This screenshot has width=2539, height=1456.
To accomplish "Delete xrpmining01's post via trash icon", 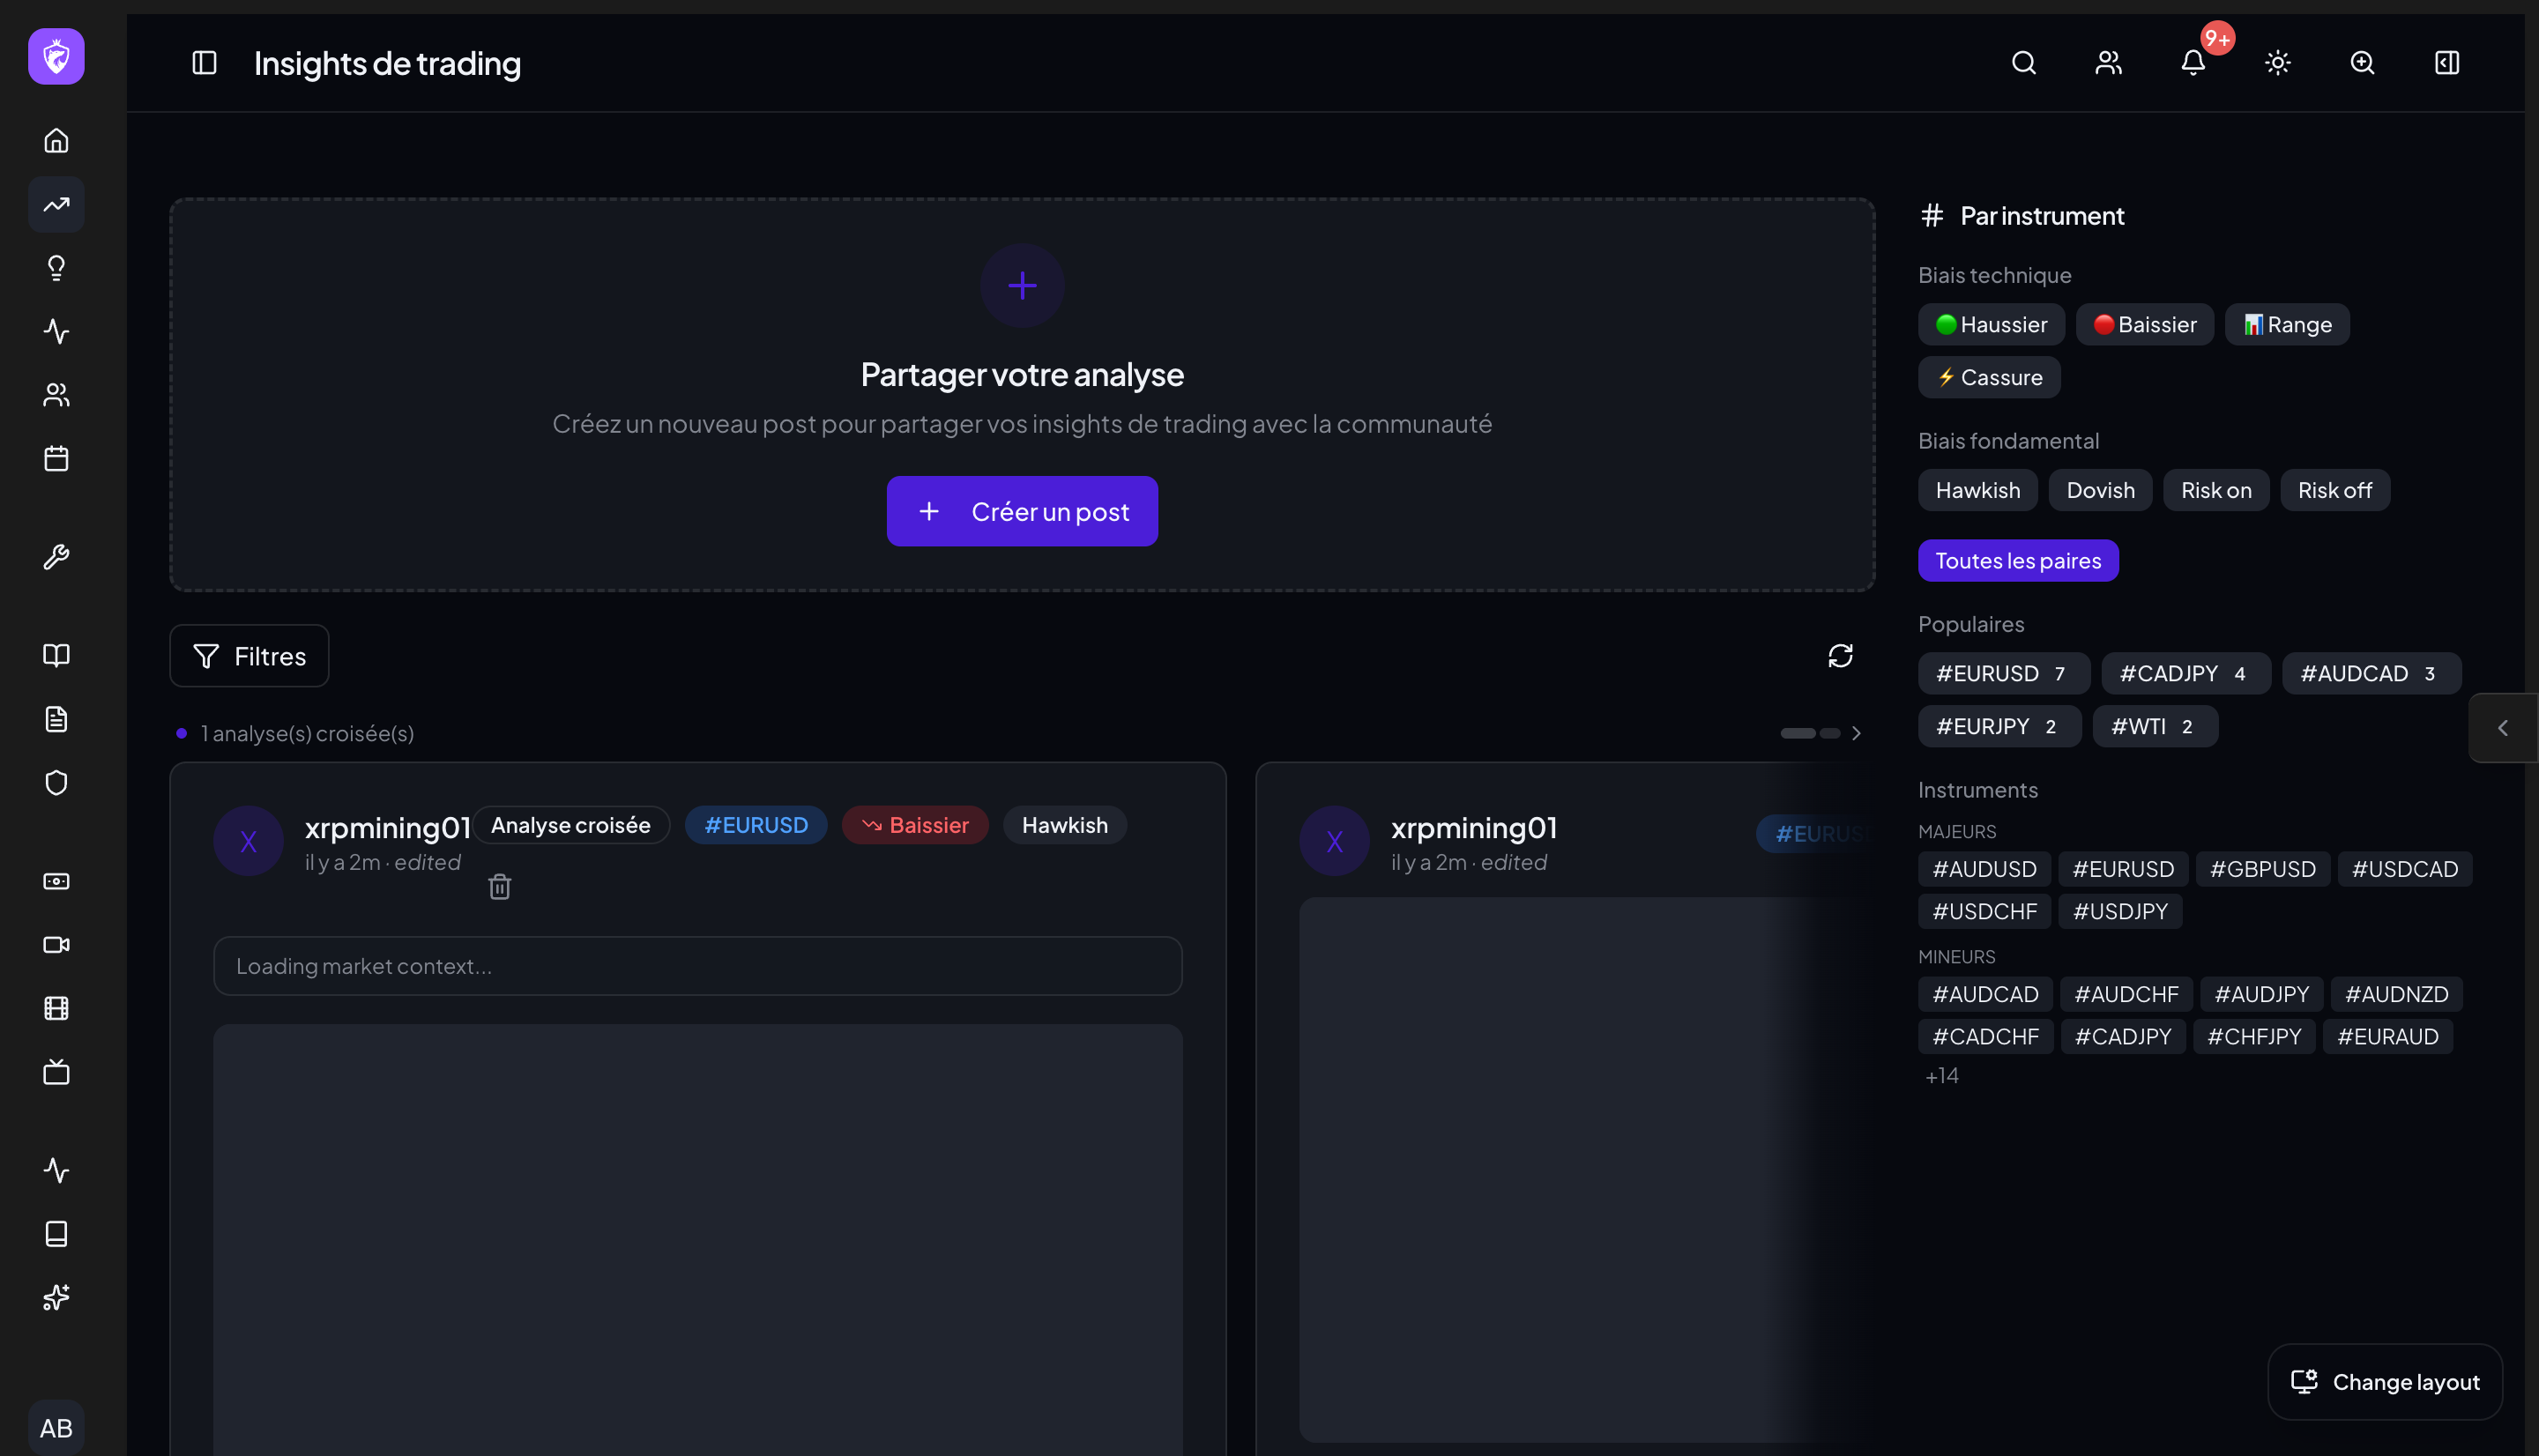I will 500,887.
